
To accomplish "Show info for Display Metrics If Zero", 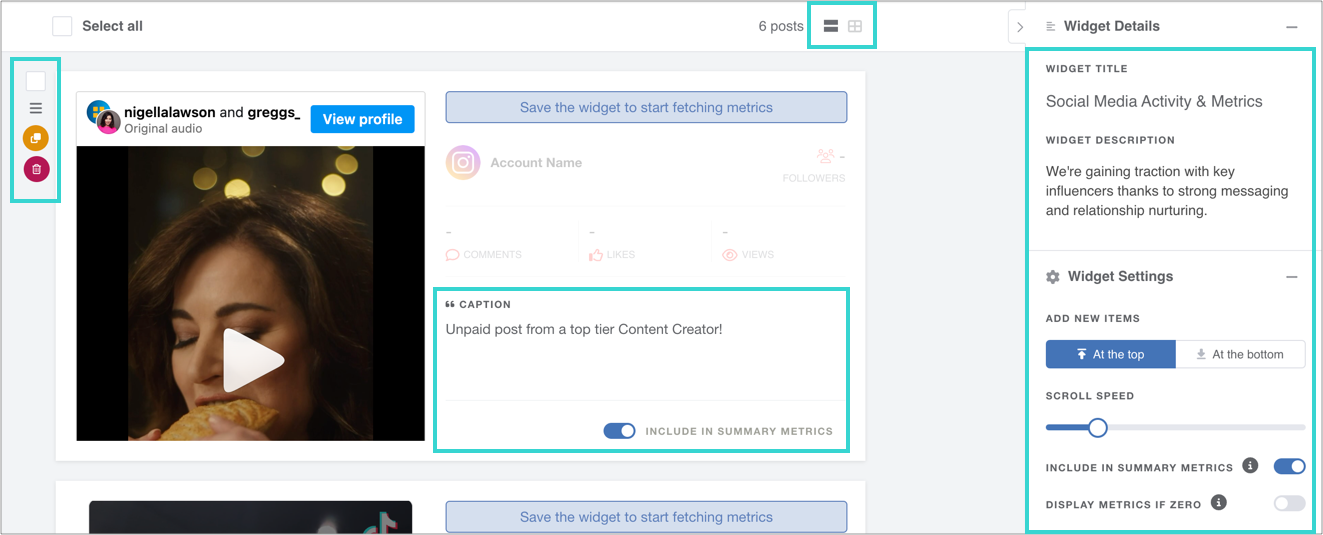I will 1218,503.
